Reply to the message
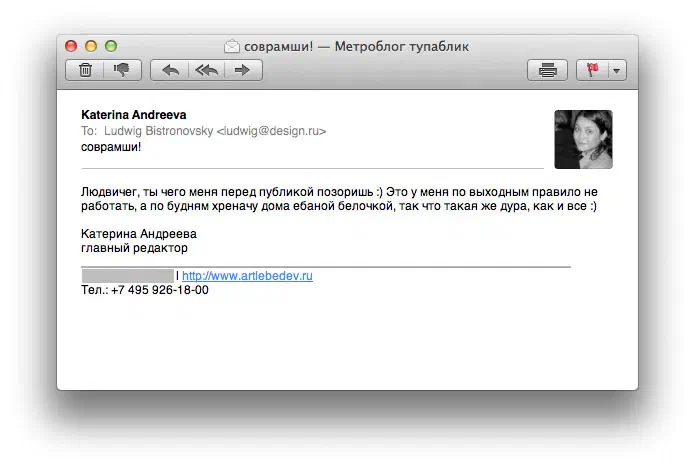695x469 pixels. [170, 70]
